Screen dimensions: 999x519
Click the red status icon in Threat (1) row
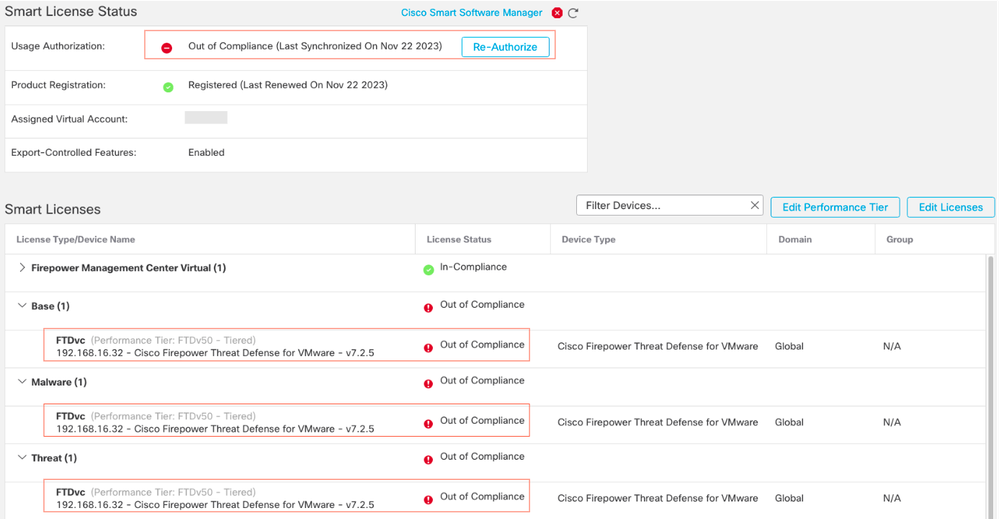pos(428,460)
